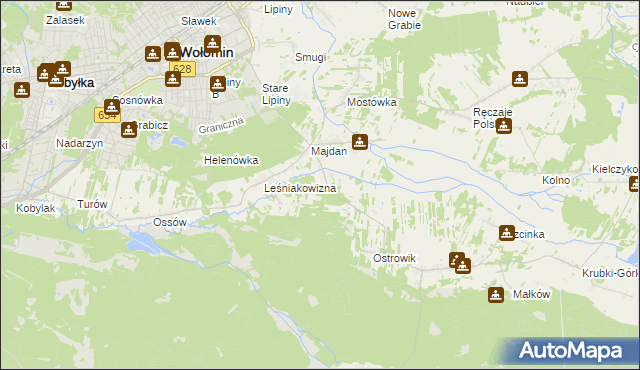Click the lone POI marker near 'reta' label
Image resolution: width=640 pixels, height=370 pixels.
[22, 90]
